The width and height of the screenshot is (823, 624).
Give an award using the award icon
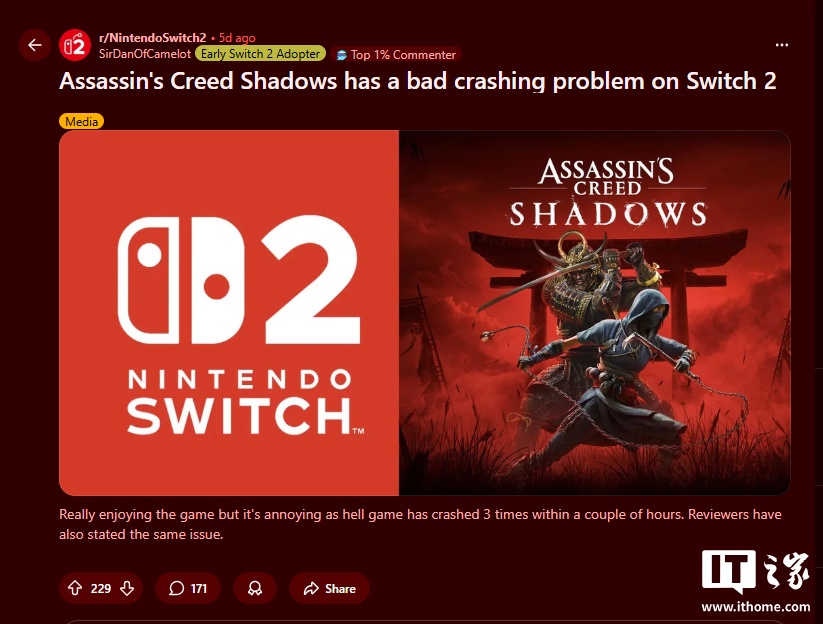coord(255,588)
